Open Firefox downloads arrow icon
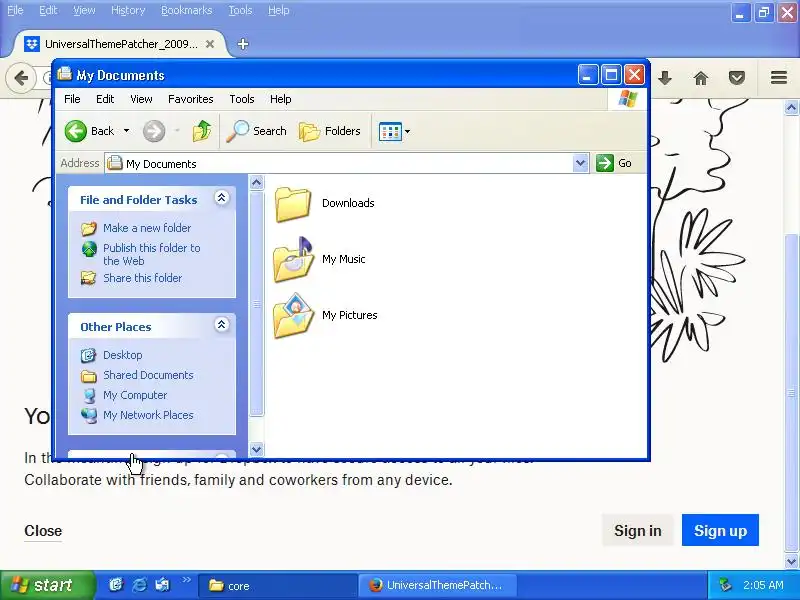This screenshot has height=600, width=800. tap(665, 78)
